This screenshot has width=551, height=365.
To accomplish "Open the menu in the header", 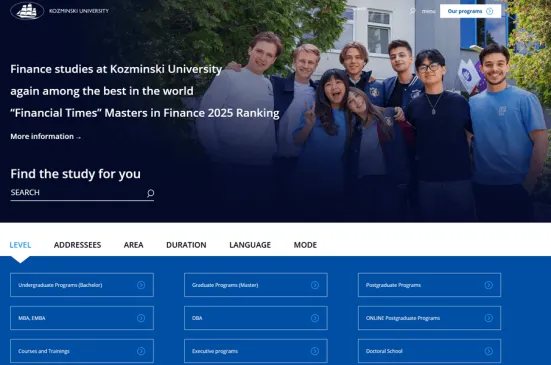I will coord(428,11).
